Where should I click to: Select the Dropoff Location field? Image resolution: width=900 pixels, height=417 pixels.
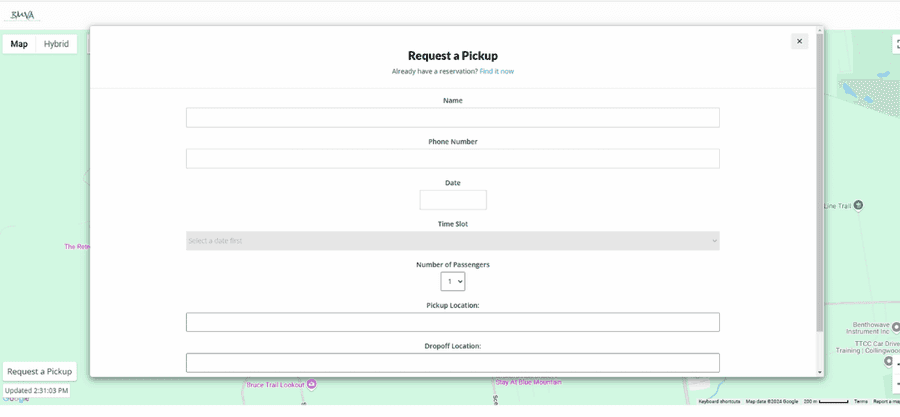452,362
